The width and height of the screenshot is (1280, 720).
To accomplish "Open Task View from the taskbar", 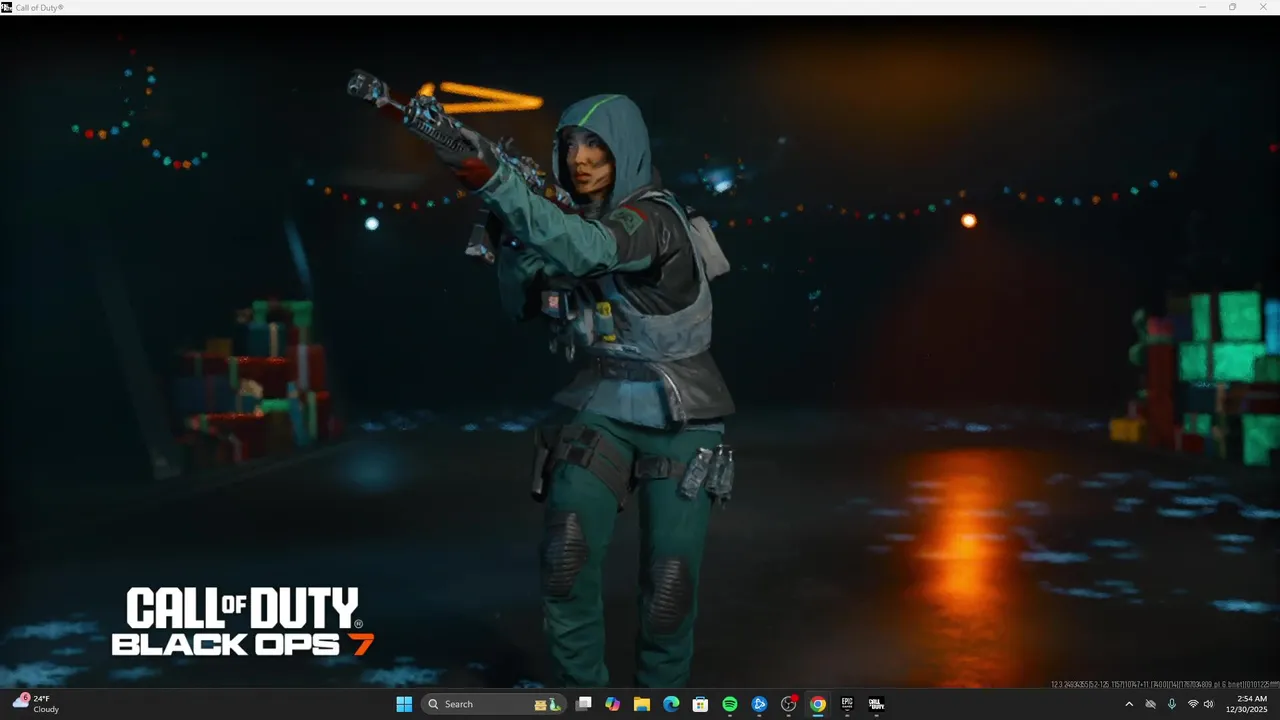I will pyautogui.click(x=584, y=704).
